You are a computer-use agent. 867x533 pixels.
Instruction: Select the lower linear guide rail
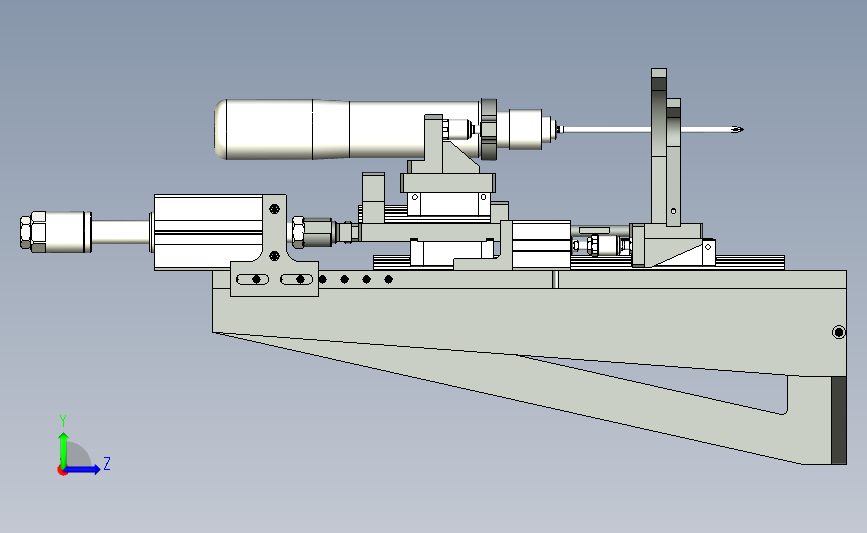click(x=579, y=263)
